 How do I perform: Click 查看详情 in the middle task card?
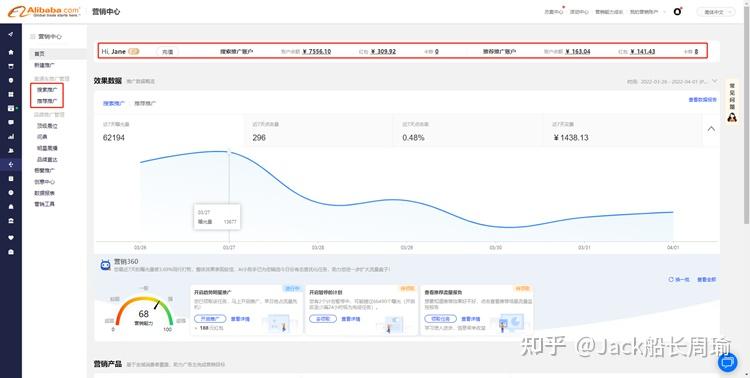[351, 319]
